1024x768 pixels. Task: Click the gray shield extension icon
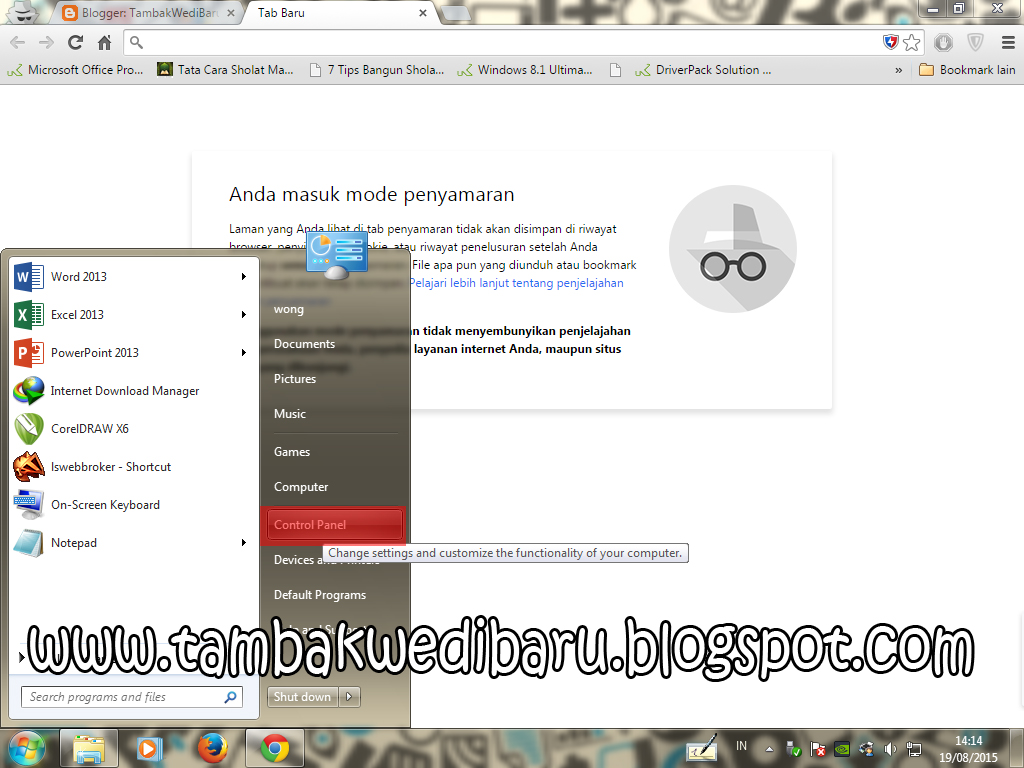tap(975, 43)
